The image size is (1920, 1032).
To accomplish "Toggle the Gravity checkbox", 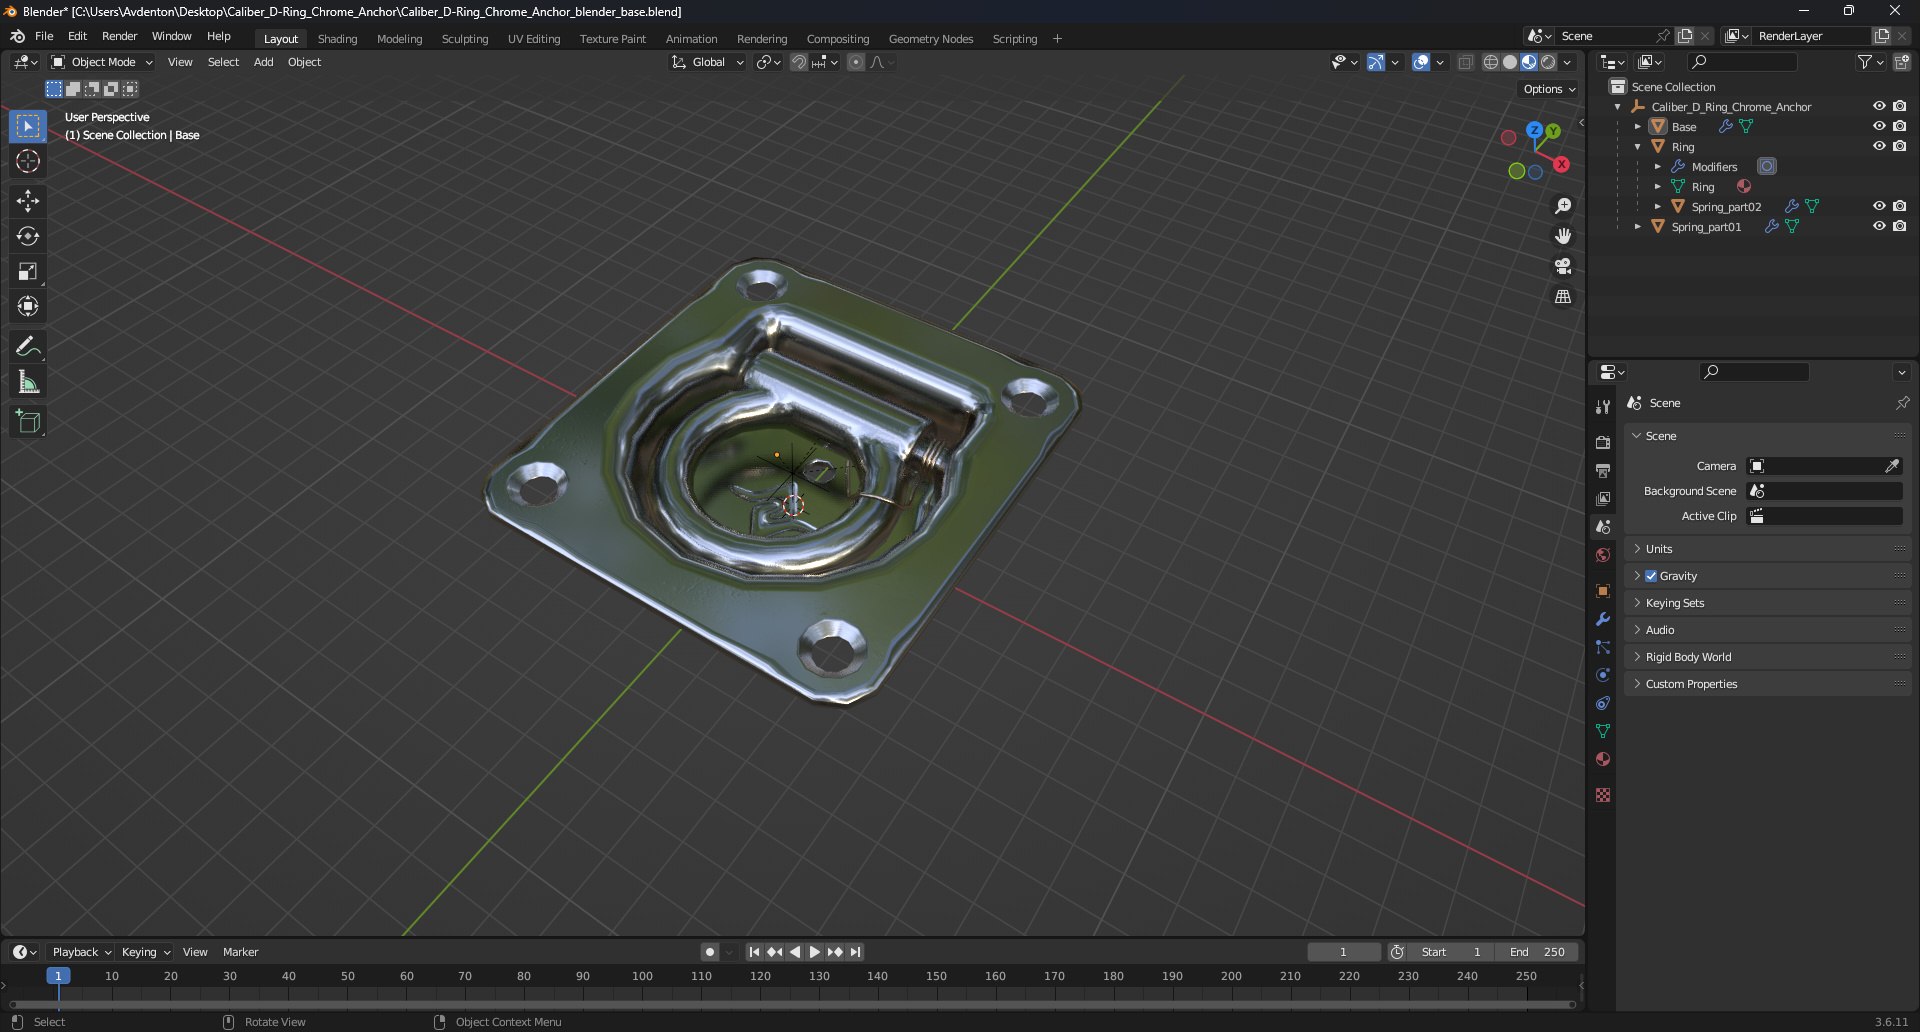I will 1651,576.
